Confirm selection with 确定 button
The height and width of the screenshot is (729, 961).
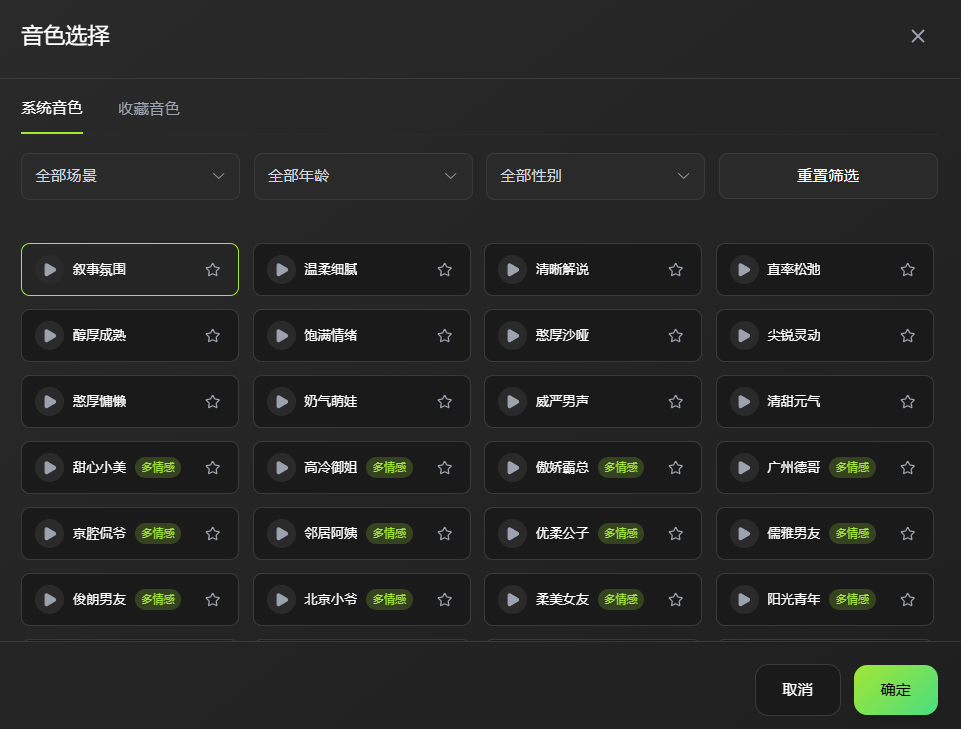coord(895,690)
